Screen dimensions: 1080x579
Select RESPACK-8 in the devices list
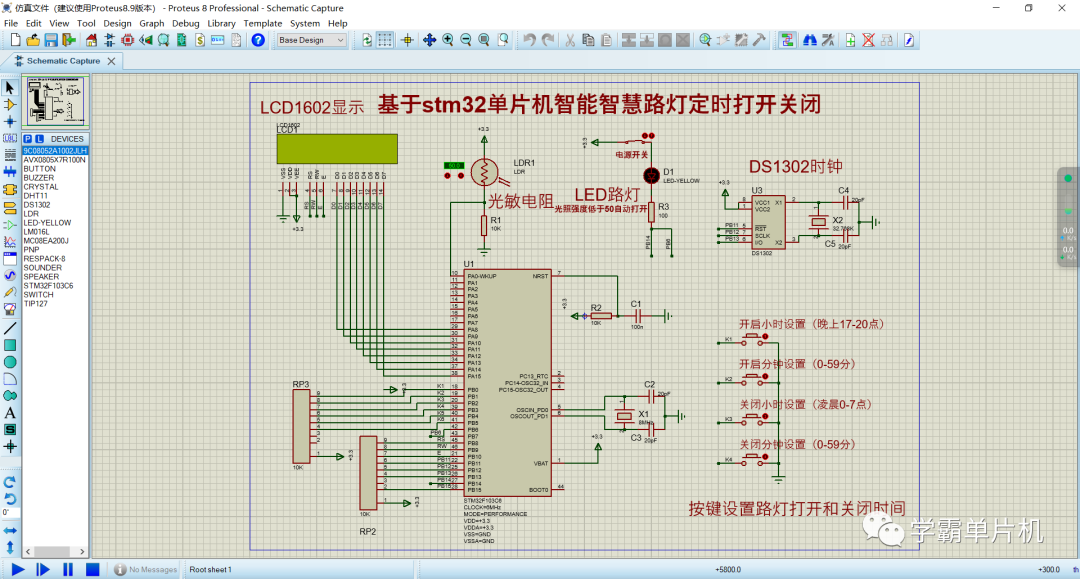tap(44, 259)
